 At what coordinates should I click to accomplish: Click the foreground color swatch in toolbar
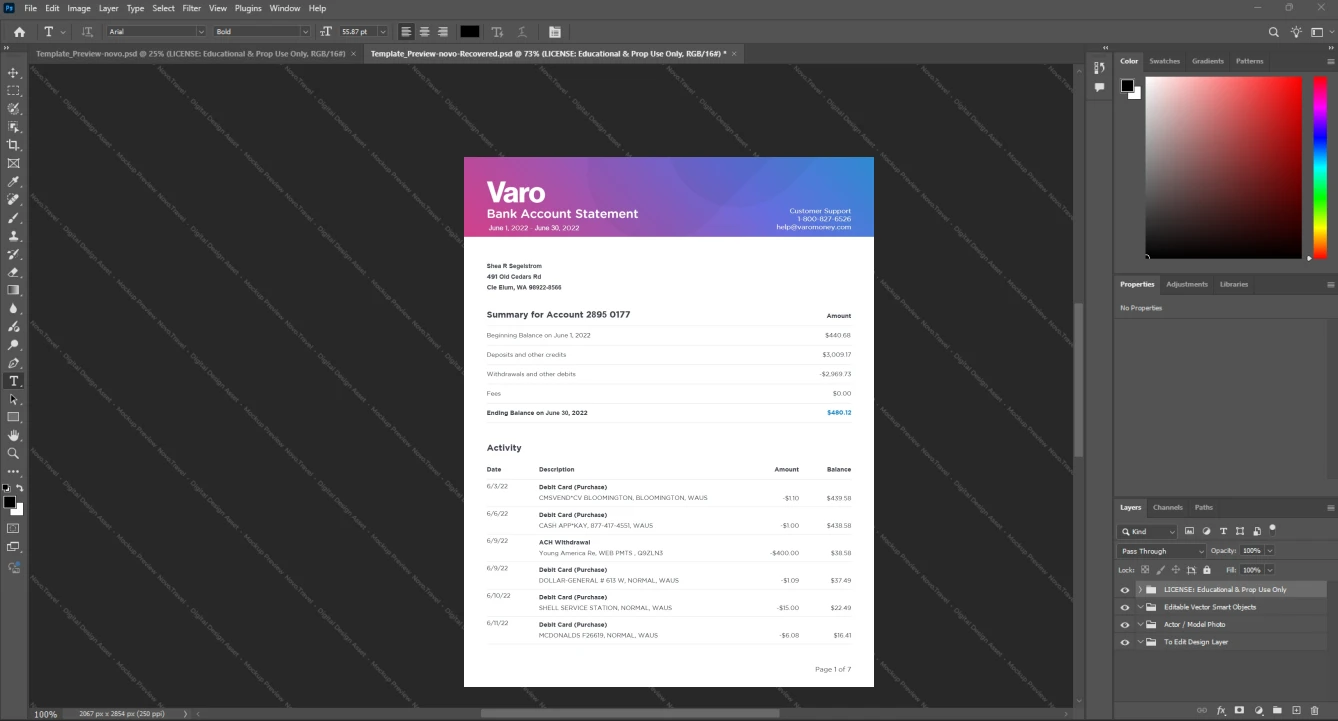[9, 502]
